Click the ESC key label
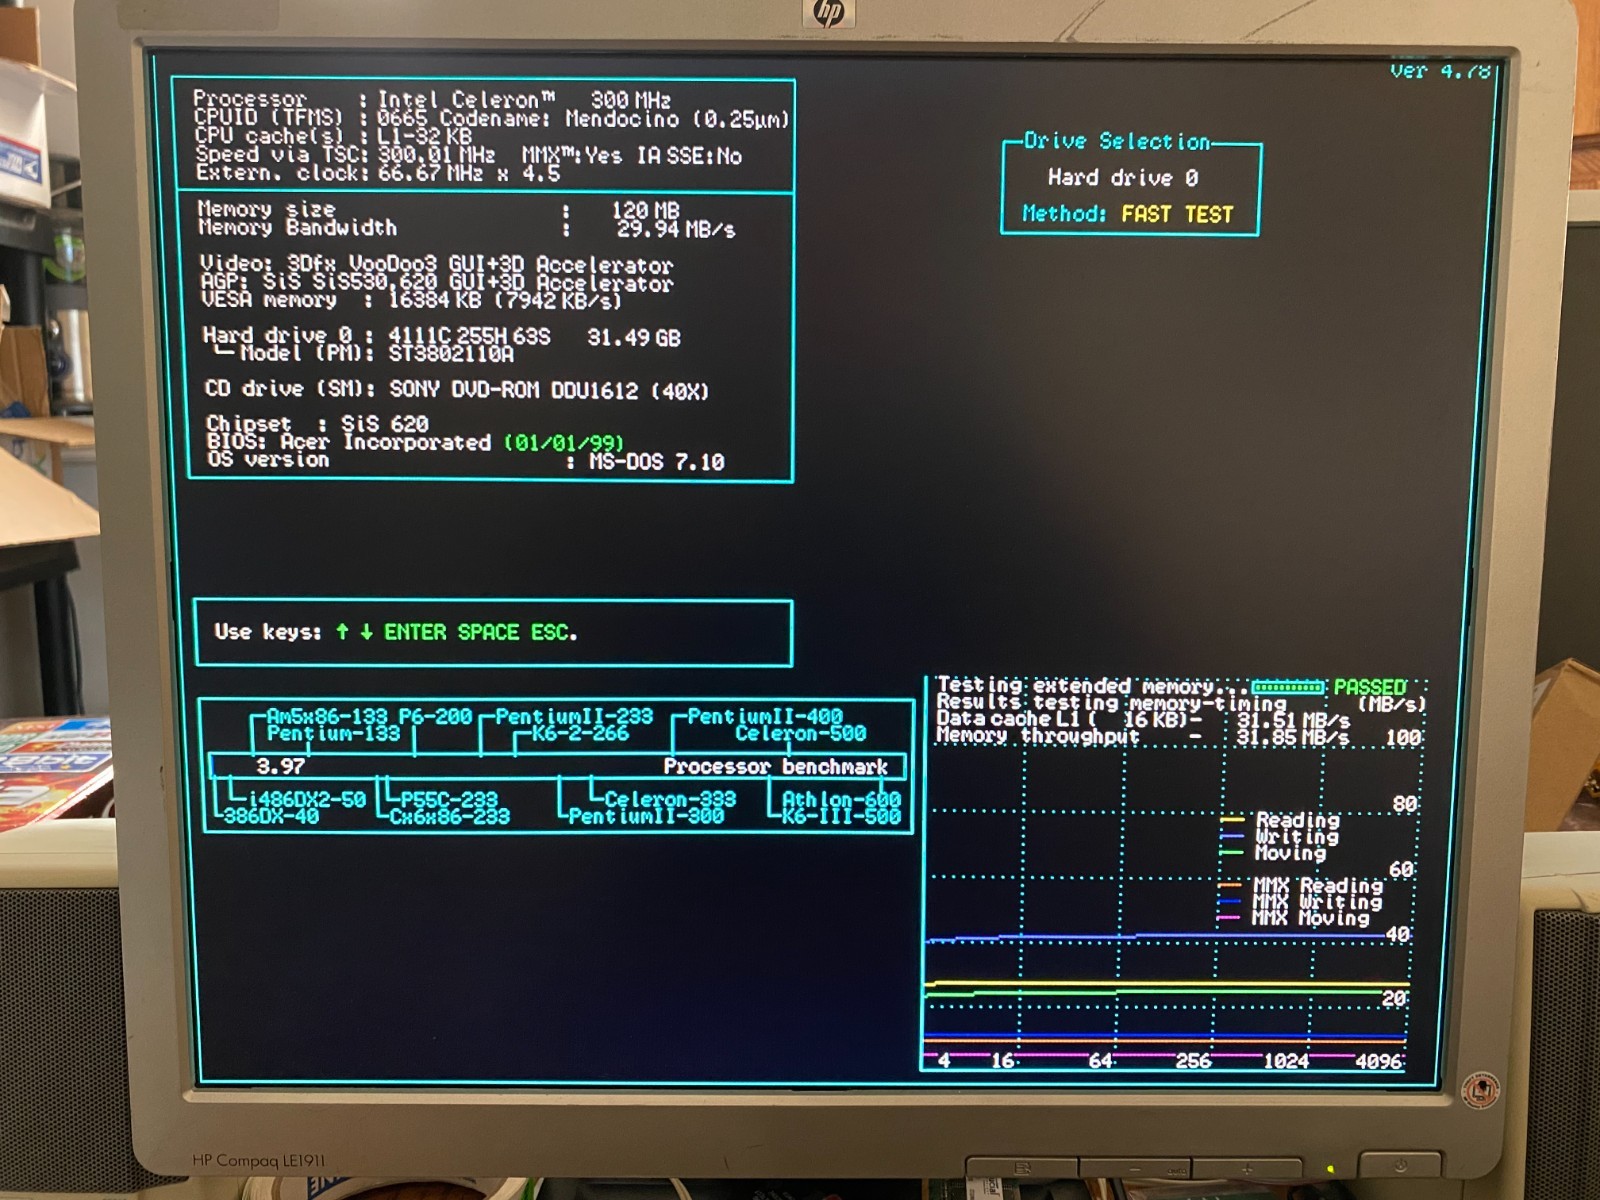Image resolution: width=1600 pixels, height=1200 pixels. pos(552,632)
